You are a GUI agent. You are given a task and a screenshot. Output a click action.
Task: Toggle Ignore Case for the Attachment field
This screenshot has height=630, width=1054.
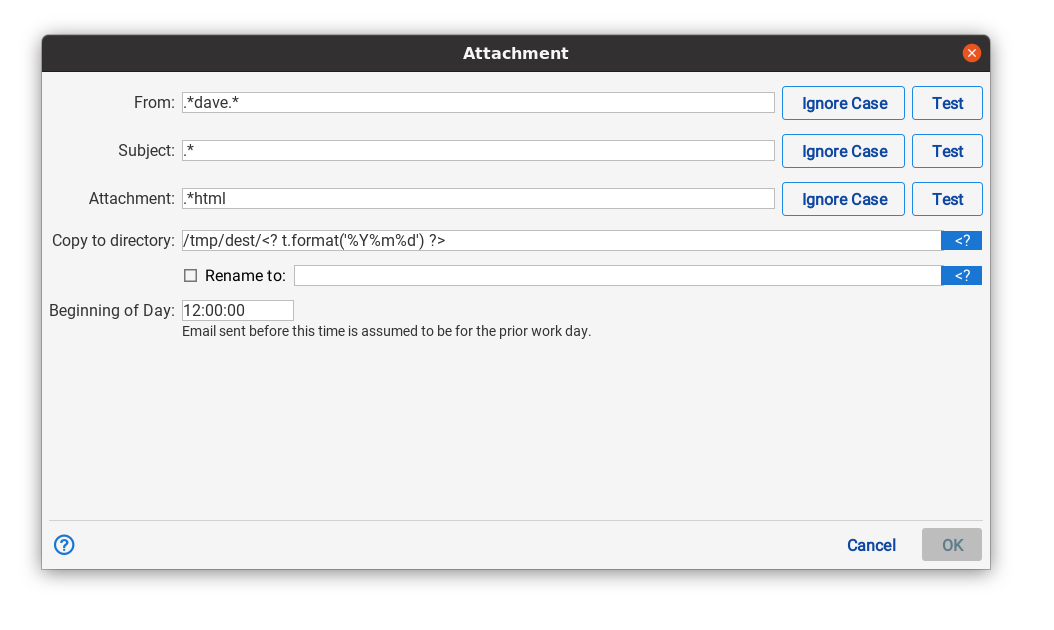pos(843,199)
